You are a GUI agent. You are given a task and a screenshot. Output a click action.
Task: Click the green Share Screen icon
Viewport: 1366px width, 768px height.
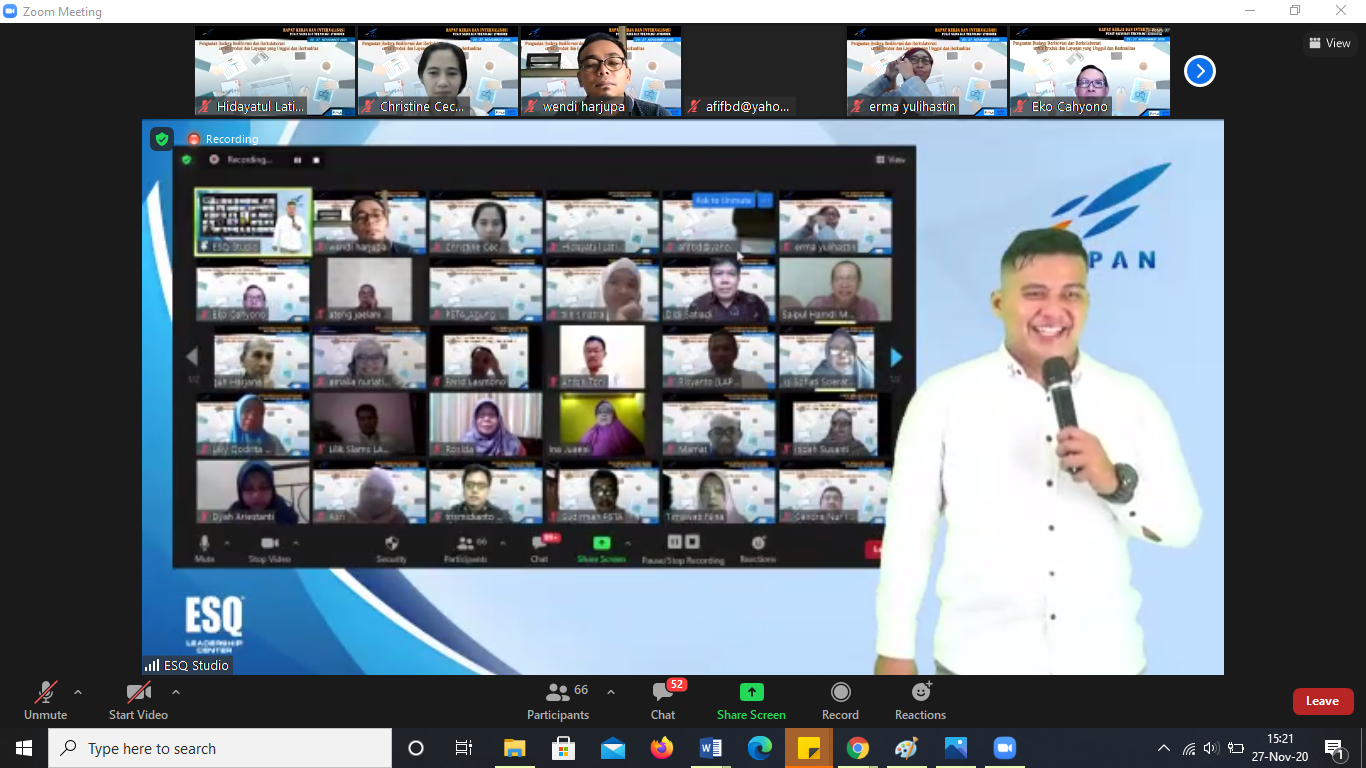pos(751,693)
